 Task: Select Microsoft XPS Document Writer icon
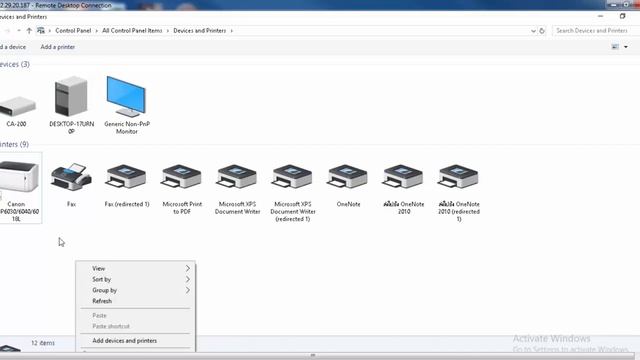click(237, 176)
